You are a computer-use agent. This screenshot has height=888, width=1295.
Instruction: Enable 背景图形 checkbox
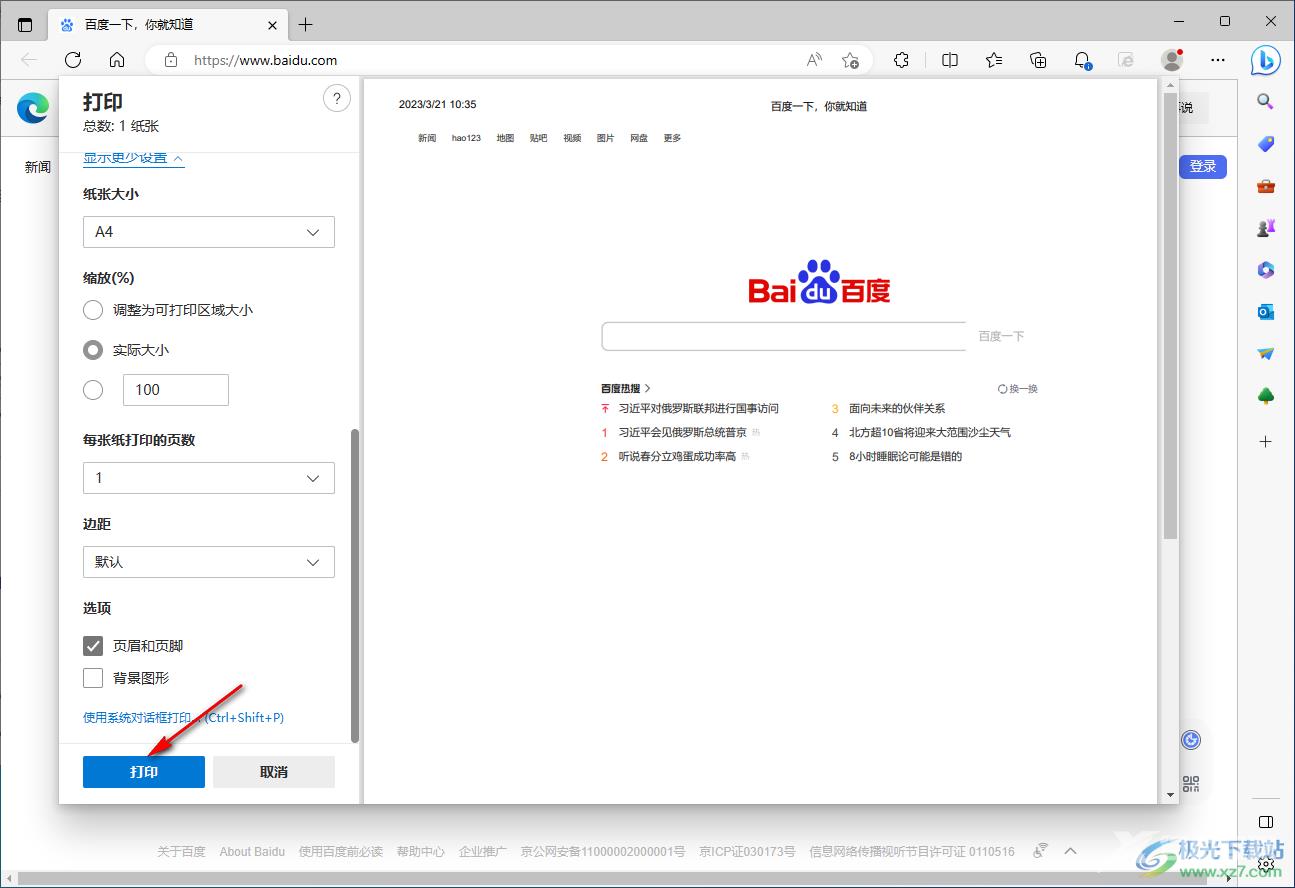pyautogui.click(x=93, y=678)
